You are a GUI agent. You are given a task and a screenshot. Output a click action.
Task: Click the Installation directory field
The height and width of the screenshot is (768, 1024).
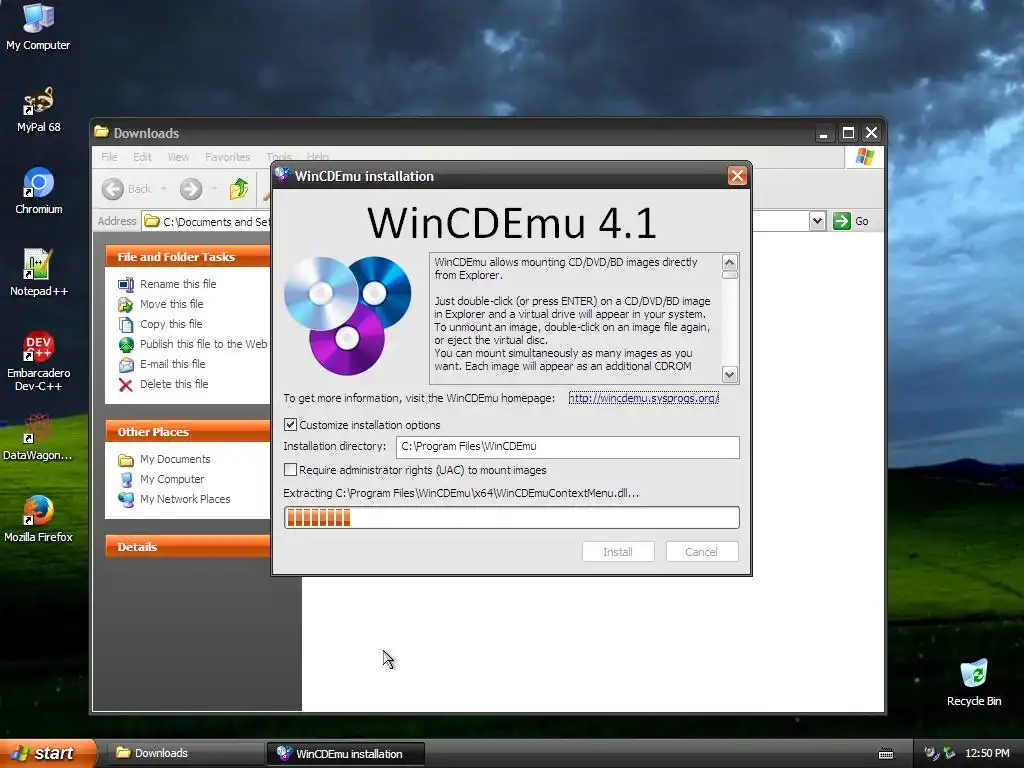tap(568, 447)
